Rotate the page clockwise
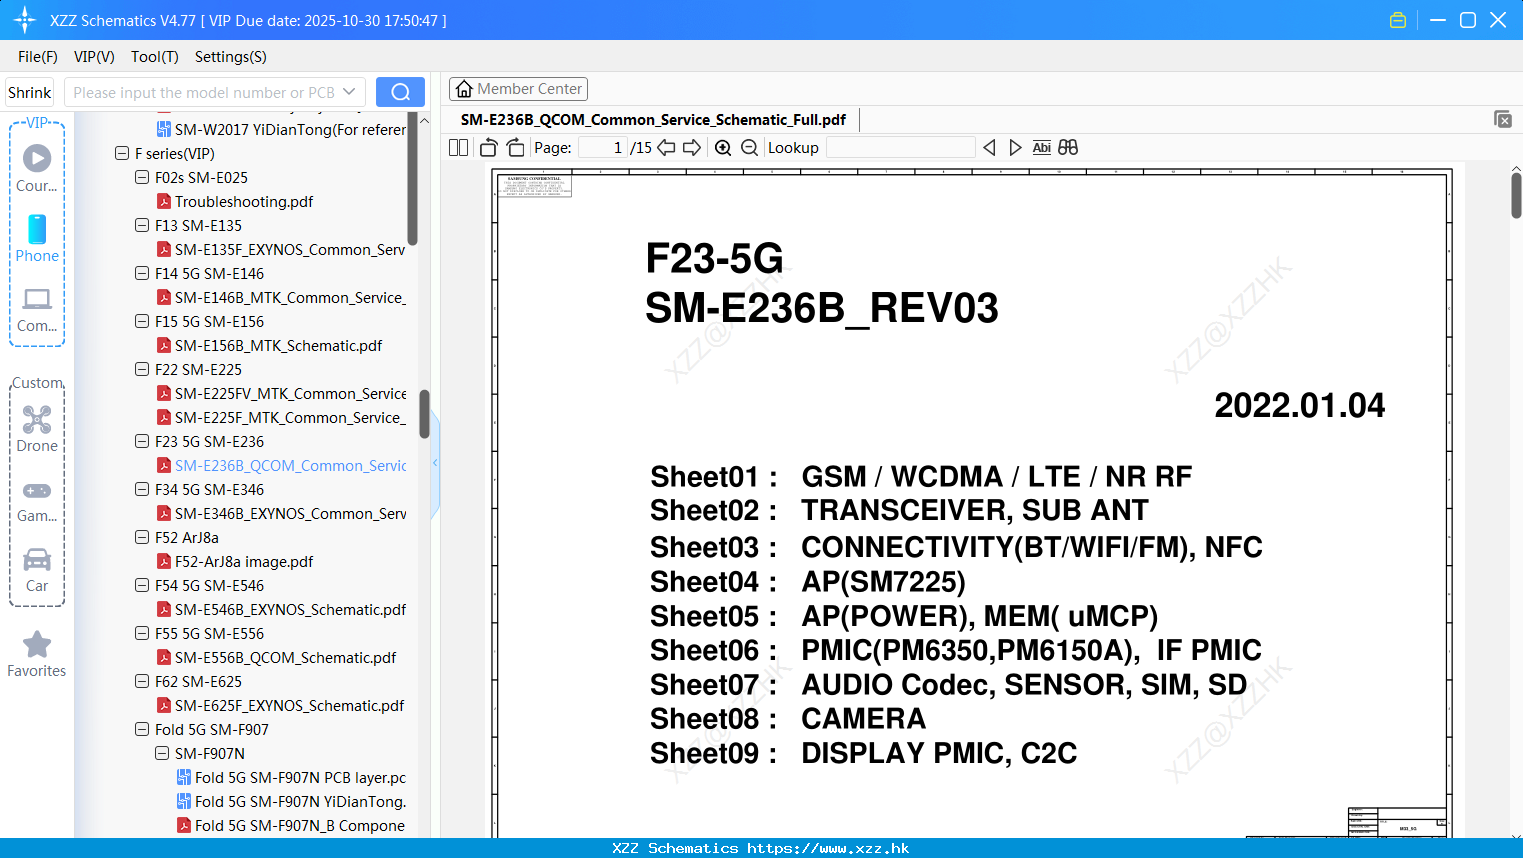 516,148
